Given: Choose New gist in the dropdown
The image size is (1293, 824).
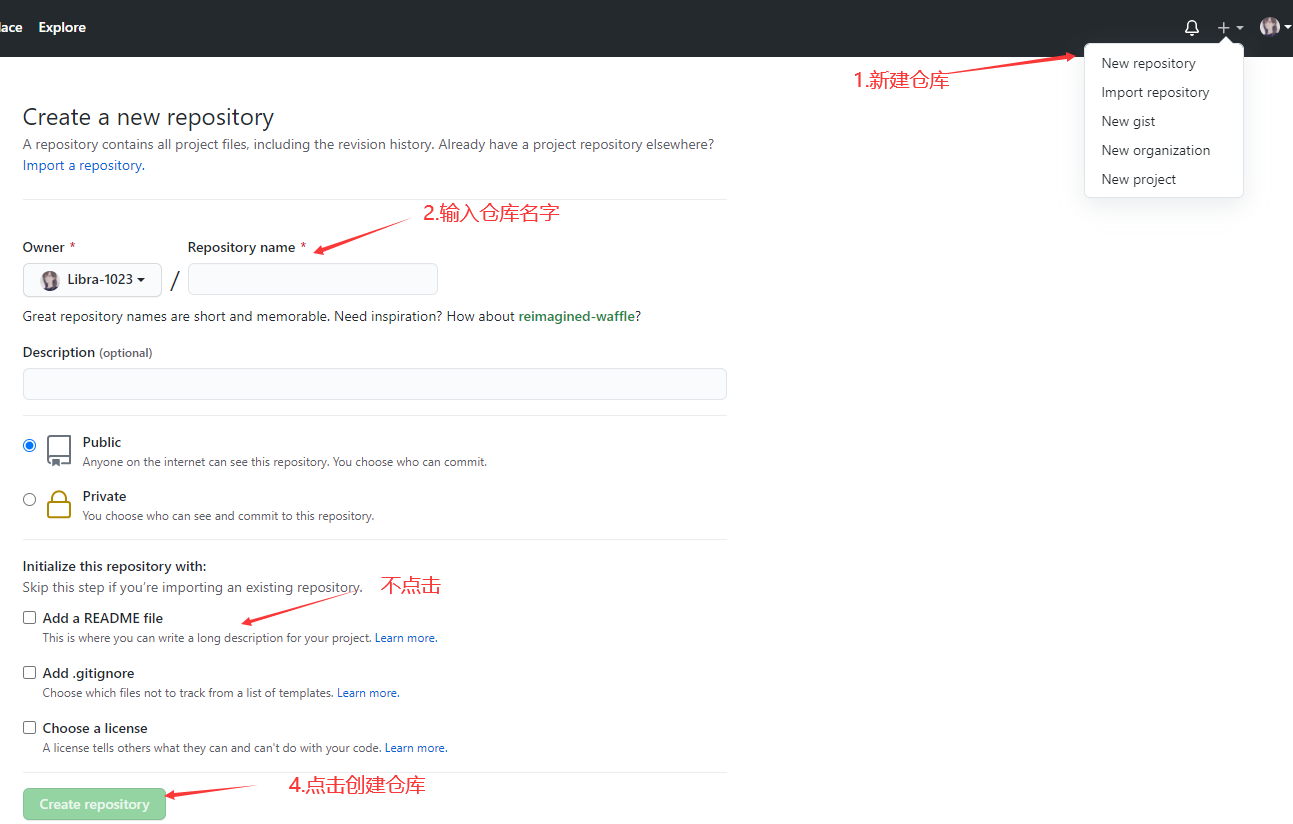Looking at the screenshot, I should pyautogui.click(x=1128, y=121).
